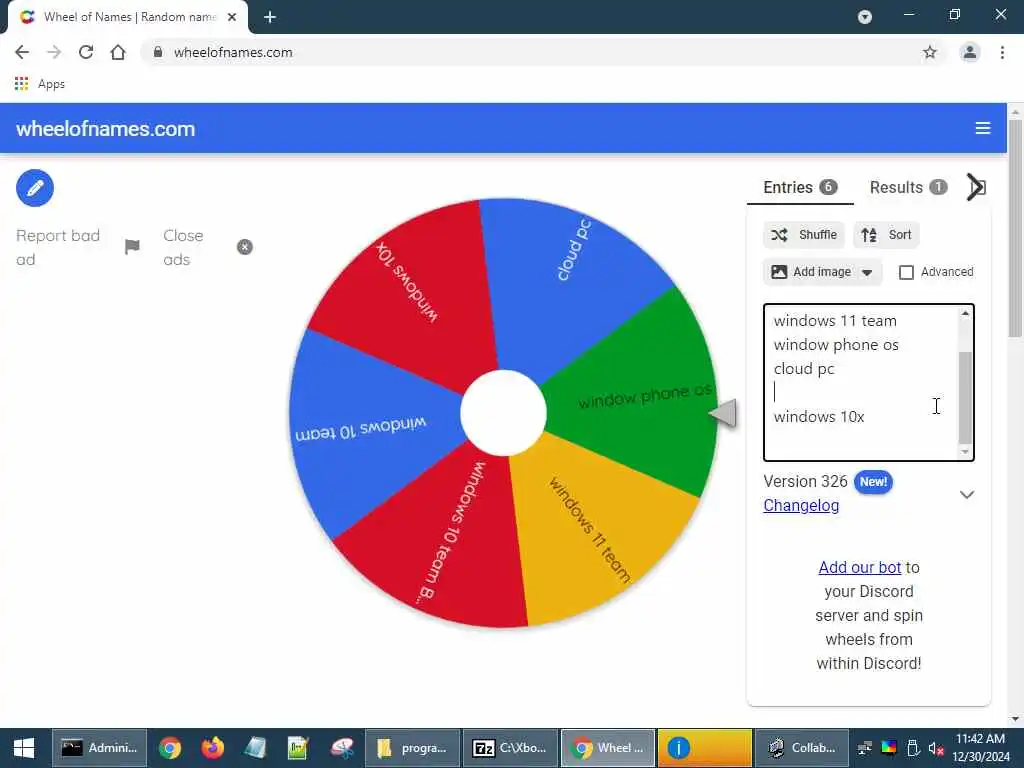Click the wheelofnames.com header title
1024x768 pixels.
tap(106, 129)
